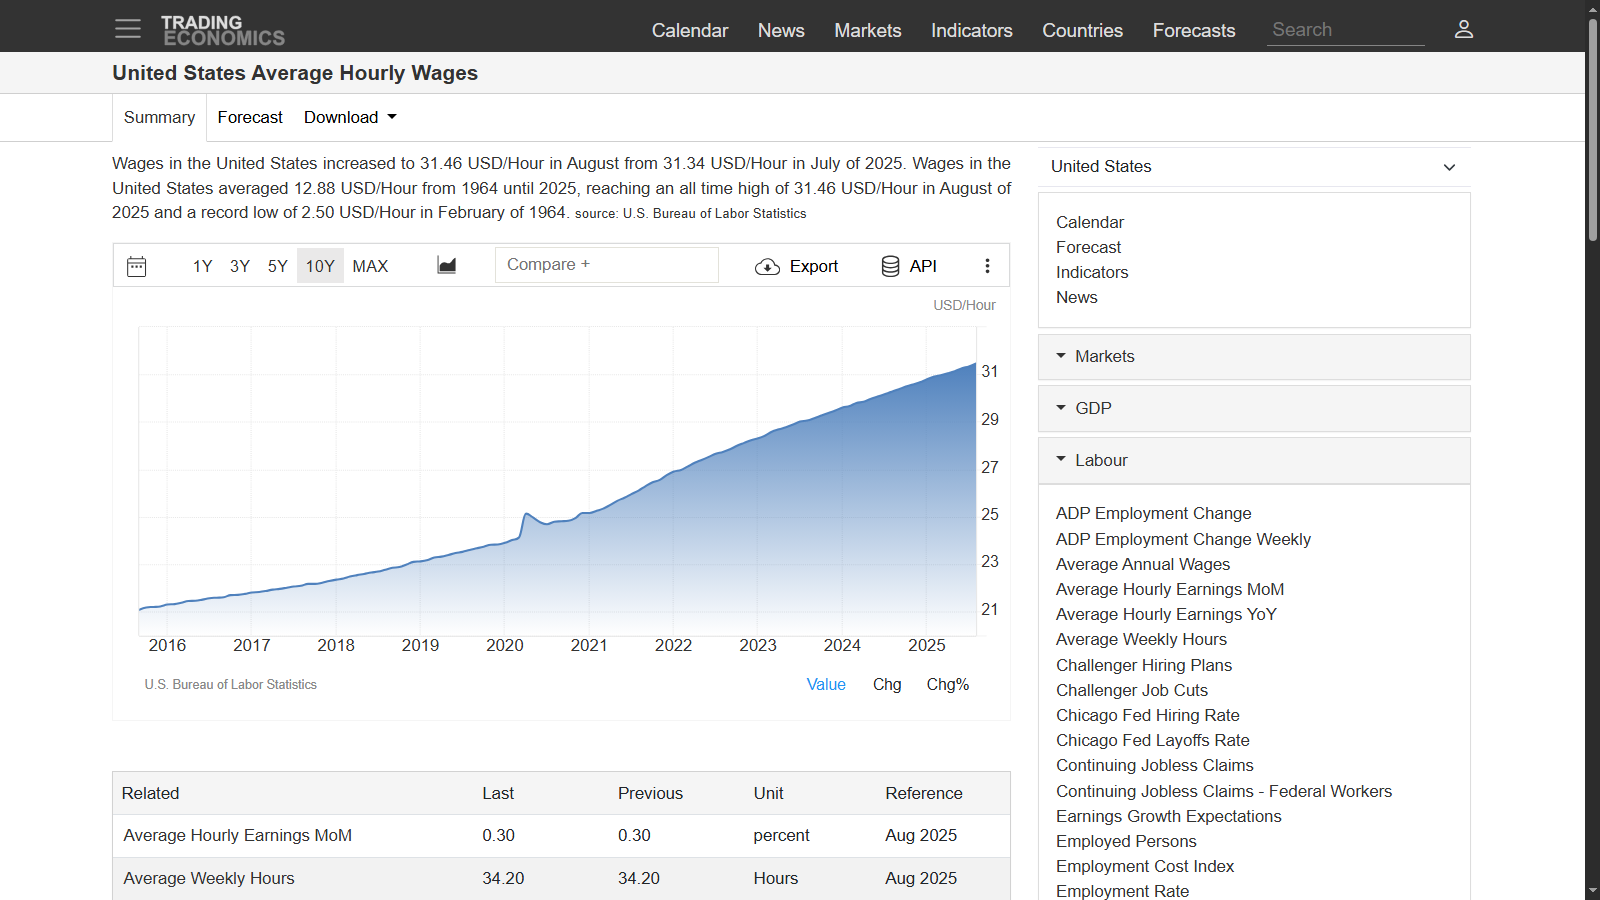Open Chicago Fed Layoffs Rate link

[1153, 740]
